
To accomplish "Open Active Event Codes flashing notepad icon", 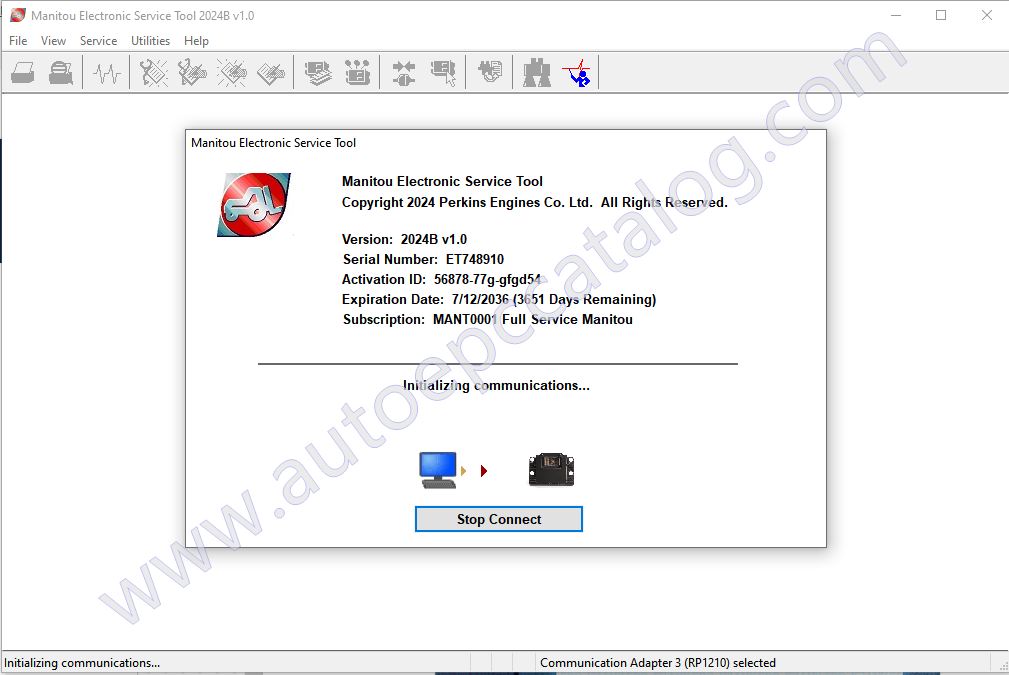I will (x=232, y=73).
